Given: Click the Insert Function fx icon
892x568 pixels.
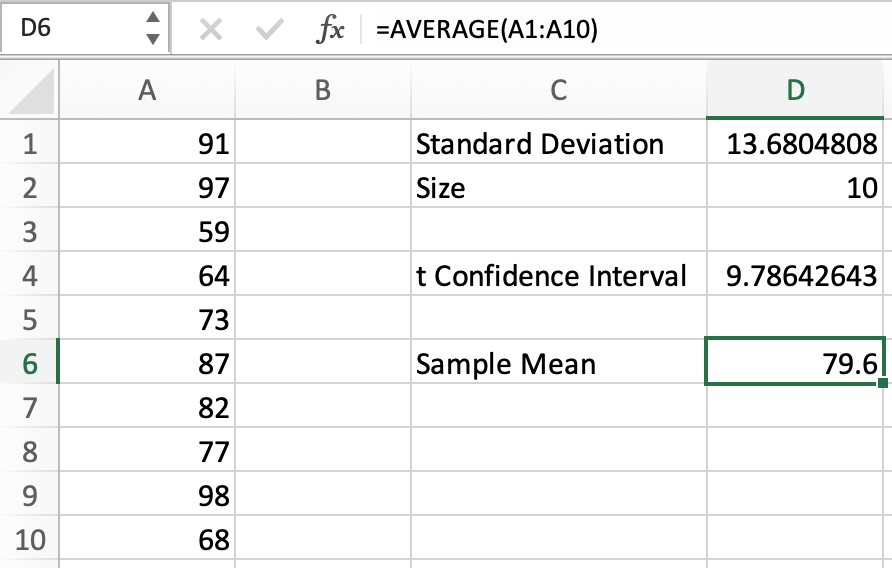Looking at the screenshot, I should (x=329, y=30).
